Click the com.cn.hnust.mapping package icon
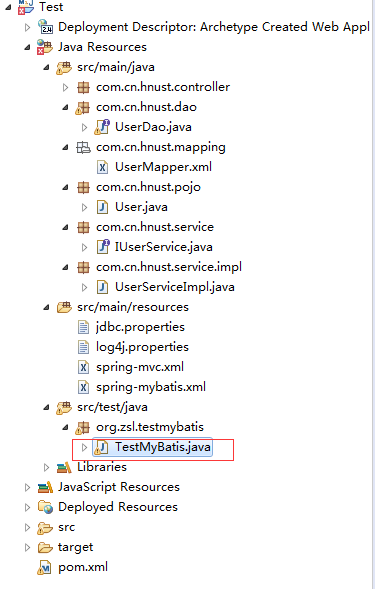The width and height of the screenshot is (375, 589). [x=83, y=147]
